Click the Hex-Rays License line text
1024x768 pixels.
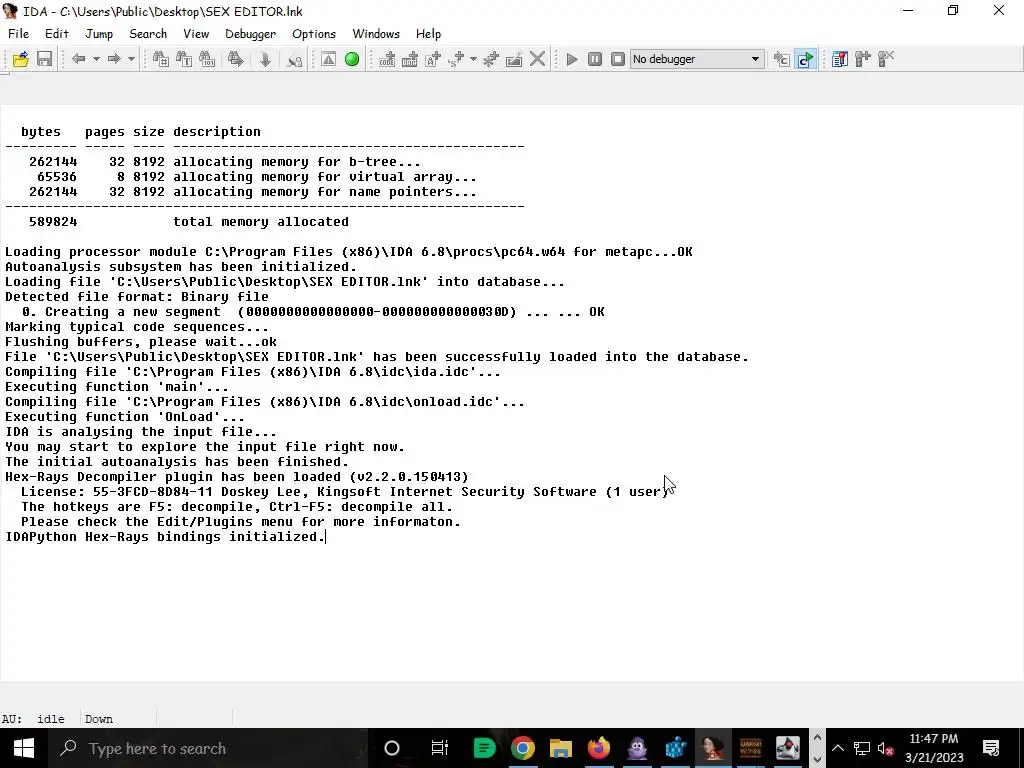345,492
